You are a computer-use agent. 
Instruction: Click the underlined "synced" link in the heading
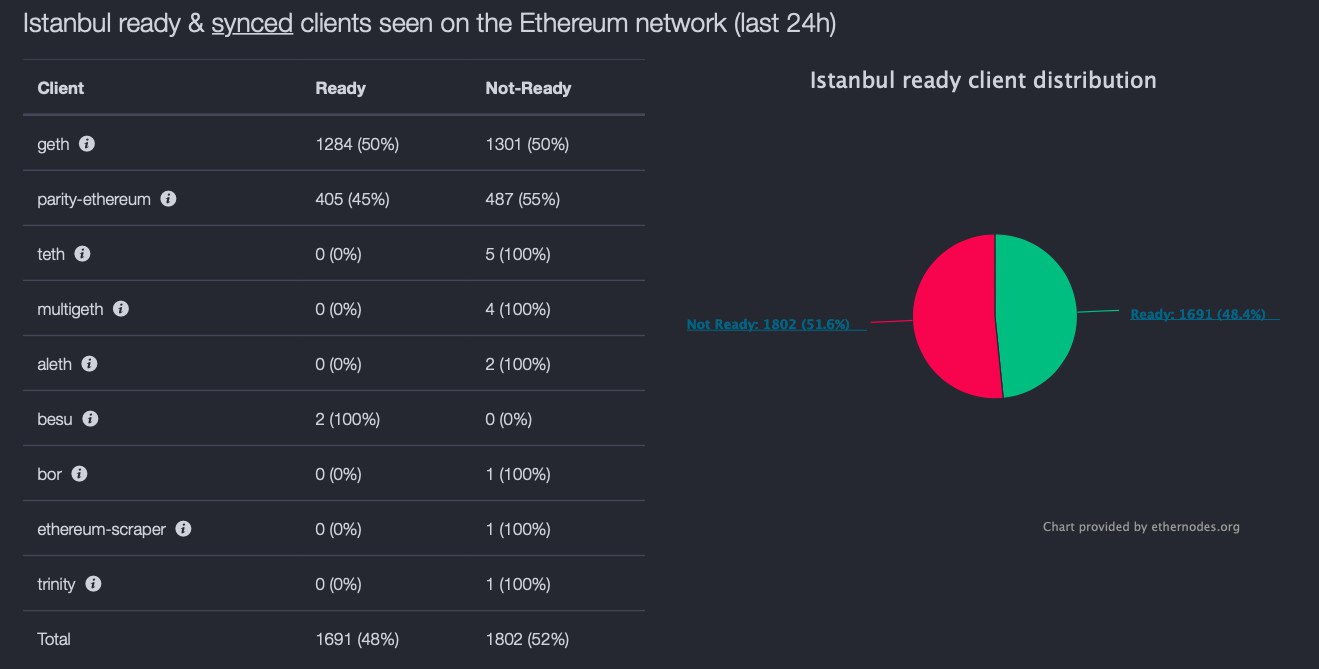click(x=252, y=24)
